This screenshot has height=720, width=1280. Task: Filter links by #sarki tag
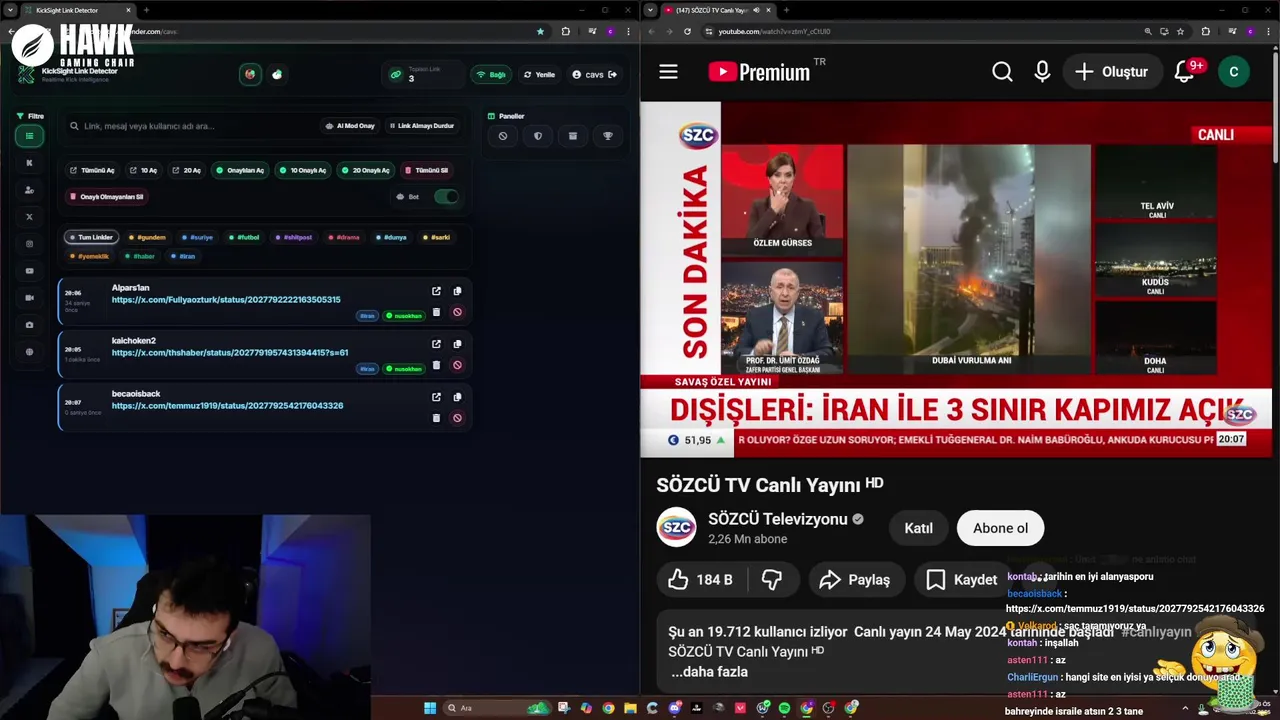pyautogui.click(x=437, y=237)
